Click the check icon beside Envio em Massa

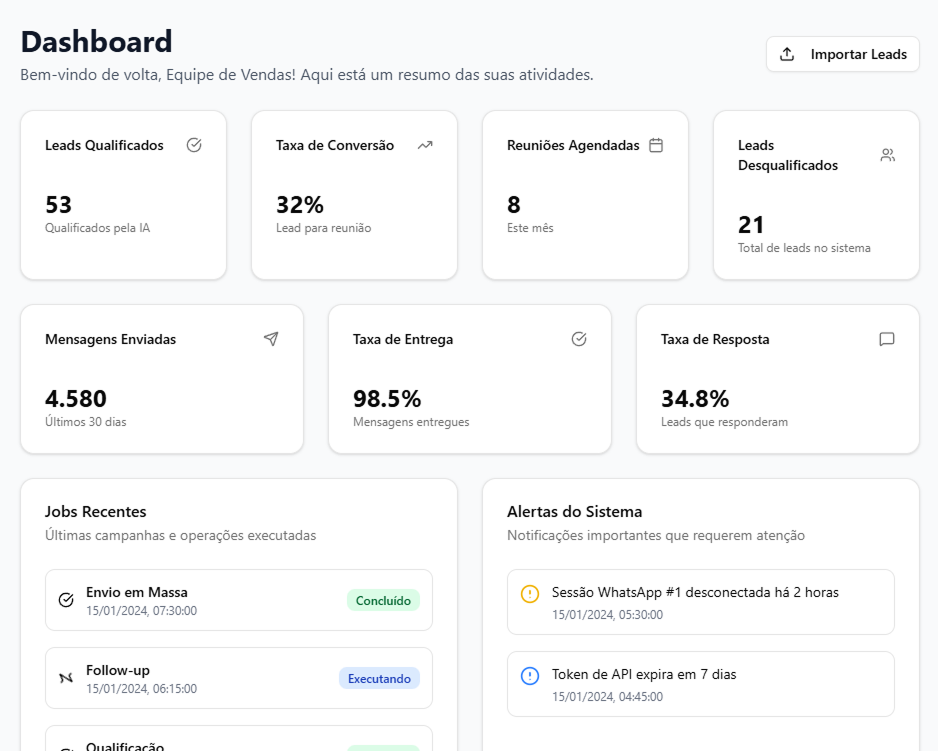coord(66,600)
